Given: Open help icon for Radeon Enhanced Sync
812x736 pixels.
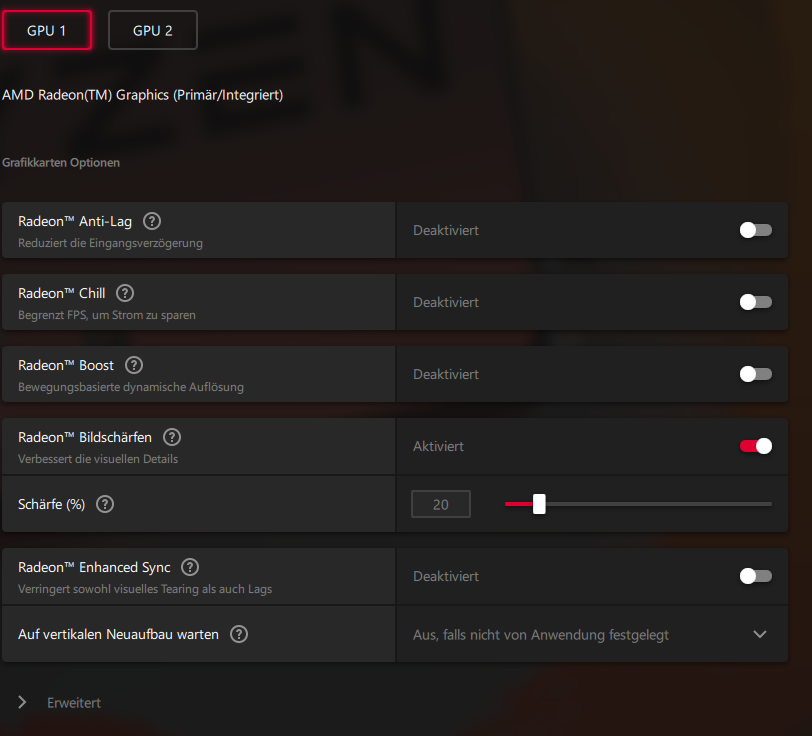Looking at the screenshot, I should pos(190,567).
